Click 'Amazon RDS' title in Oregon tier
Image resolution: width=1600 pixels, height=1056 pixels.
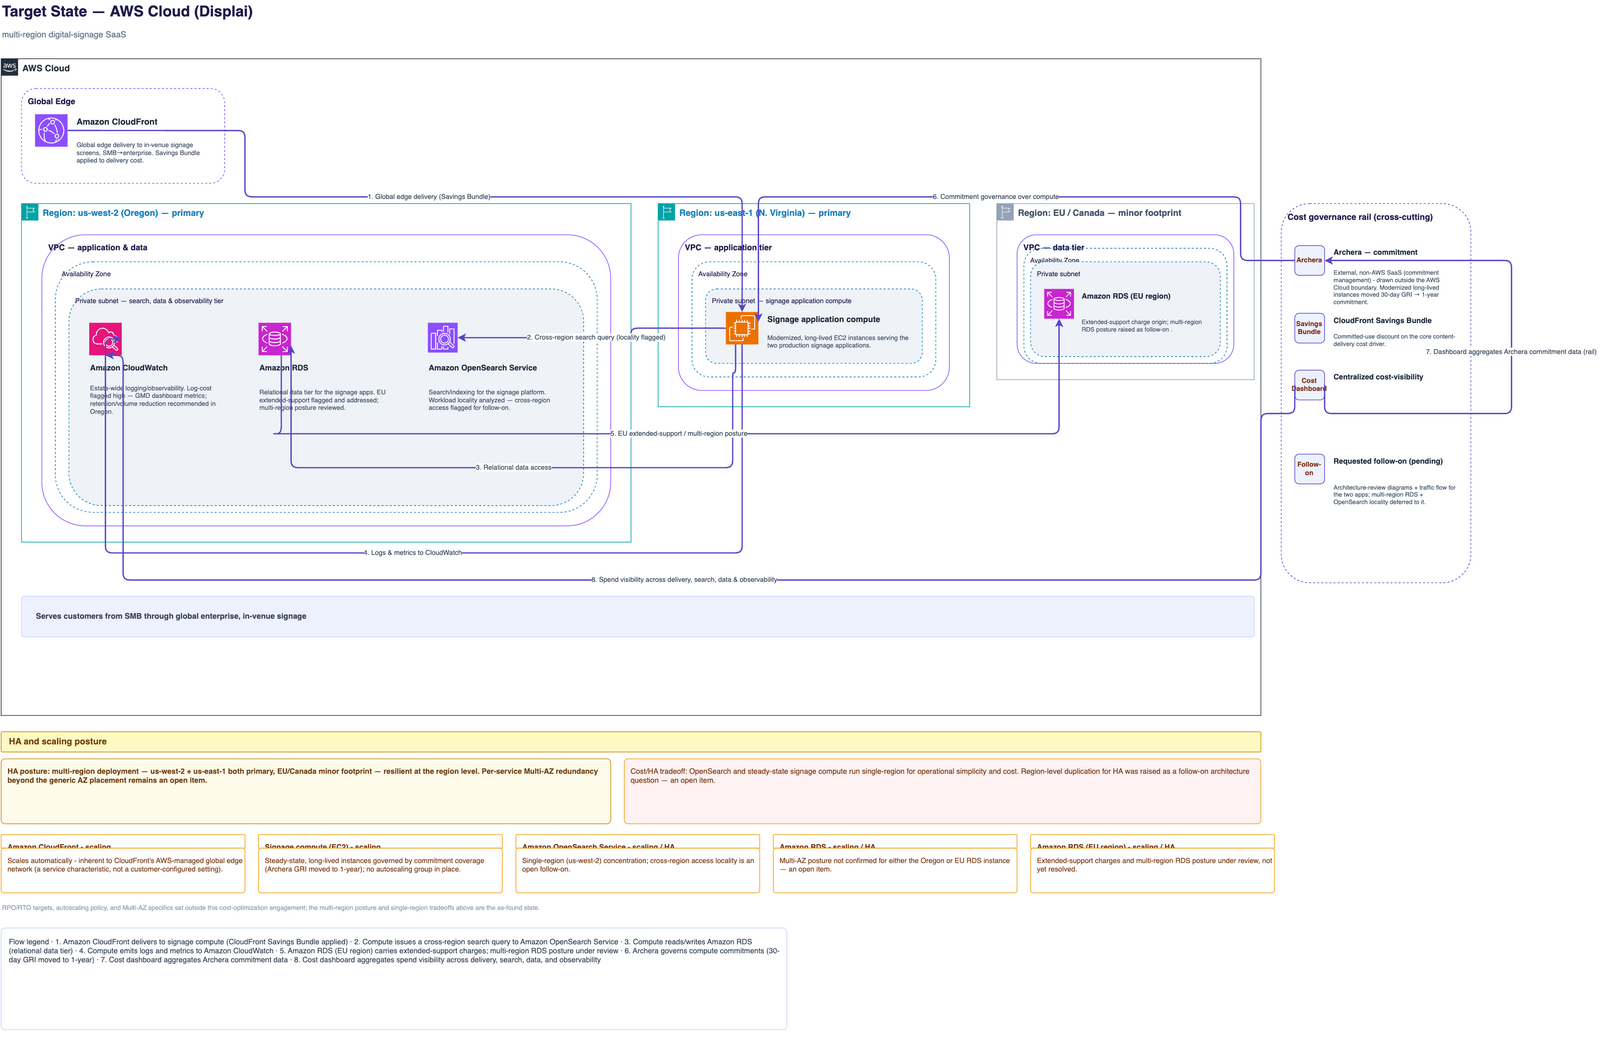click(x=284, y=368)
